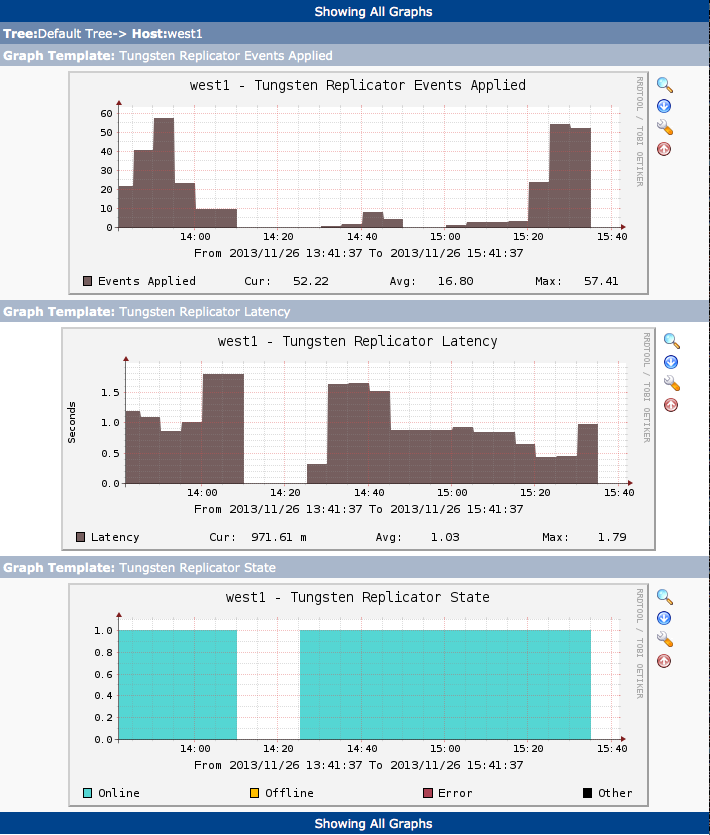Export Events Applied graph data with blue arrow icon
The width and height of the screenshot is (710, 835).
[x=664, y=106]
